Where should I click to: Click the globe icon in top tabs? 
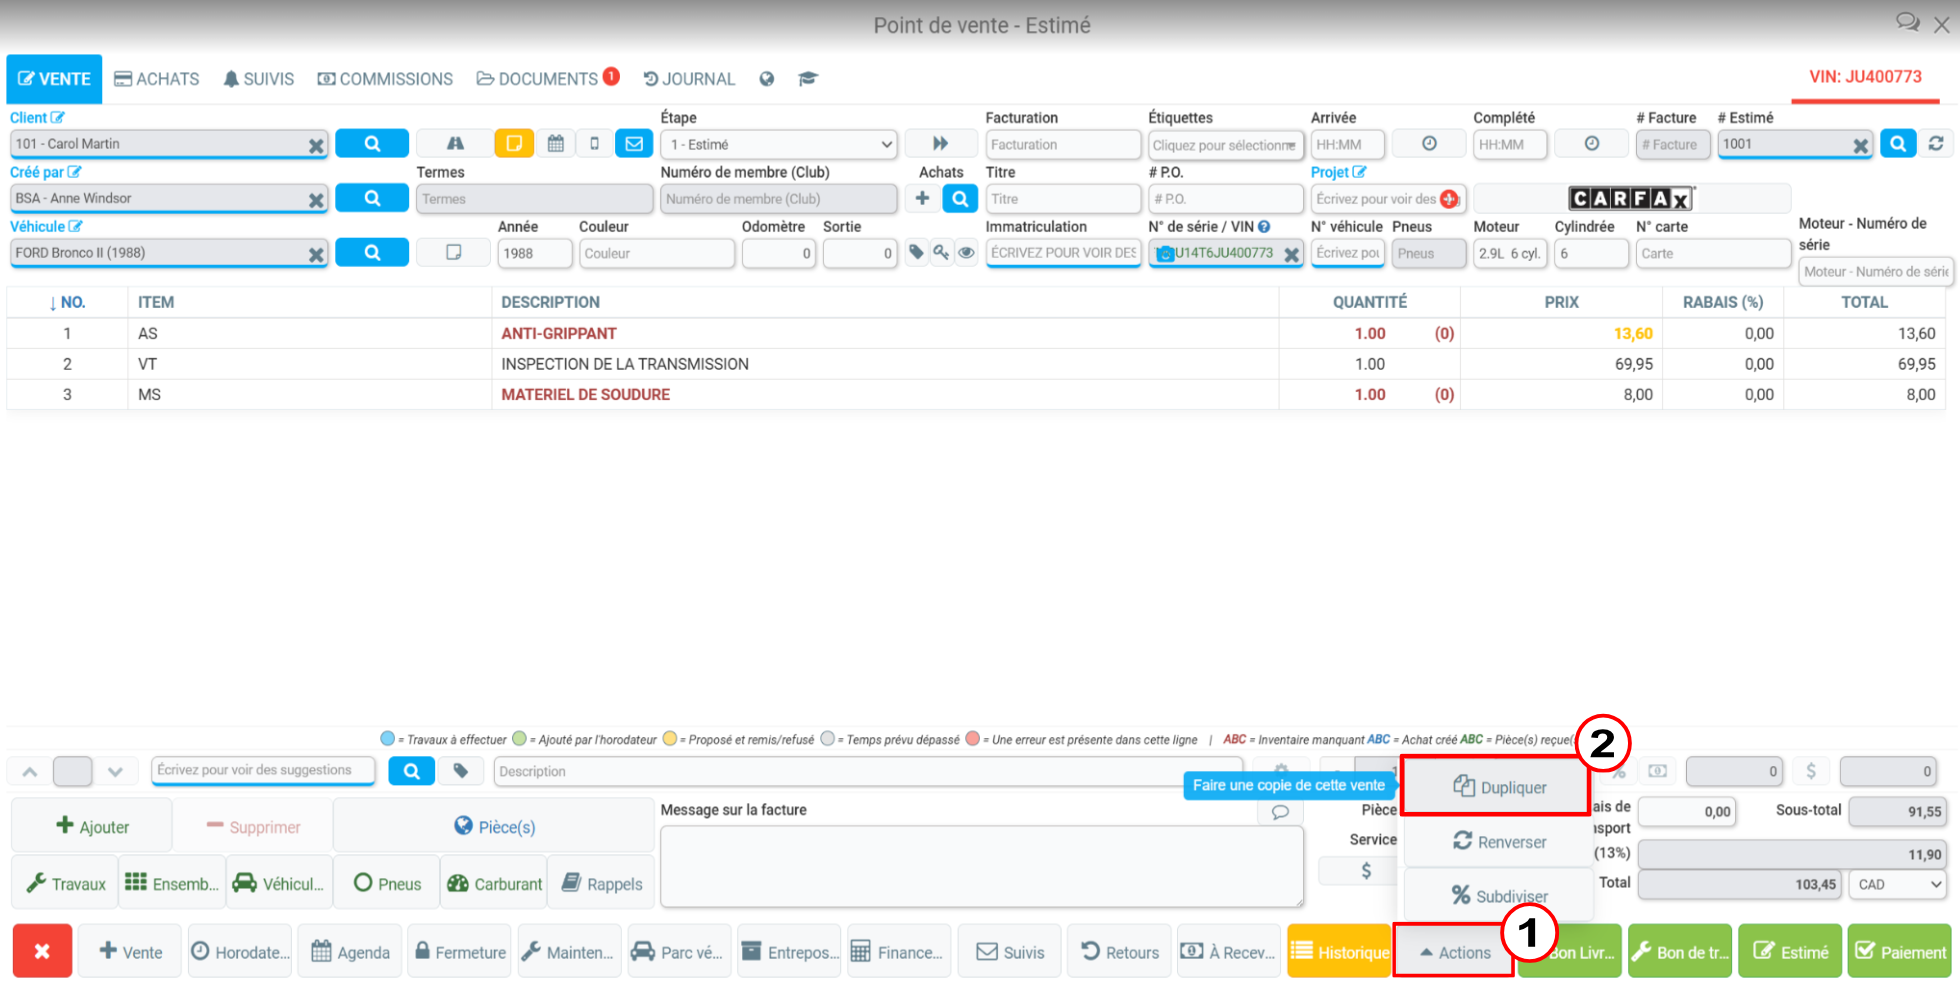[767, 79]
